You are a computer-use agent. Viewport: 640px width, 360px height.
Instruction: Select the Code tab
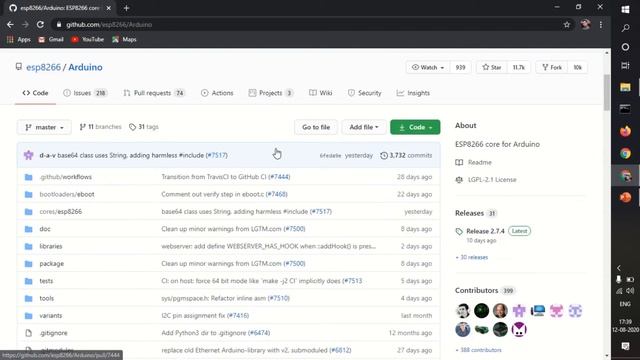pyautogui.click(x=36, y=93)
